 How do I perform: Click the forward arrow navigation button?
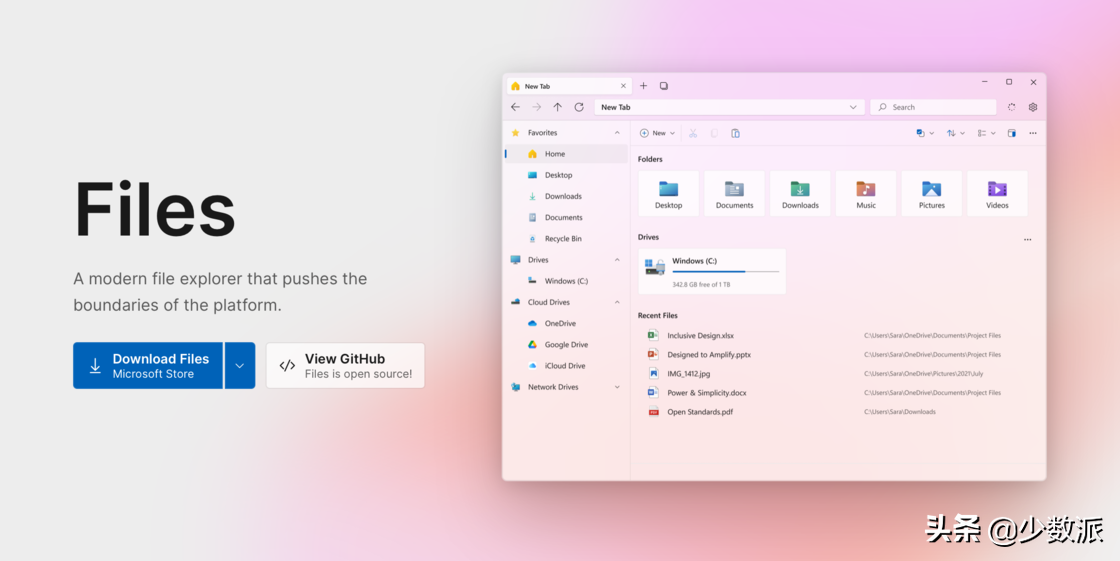(536, 107)
